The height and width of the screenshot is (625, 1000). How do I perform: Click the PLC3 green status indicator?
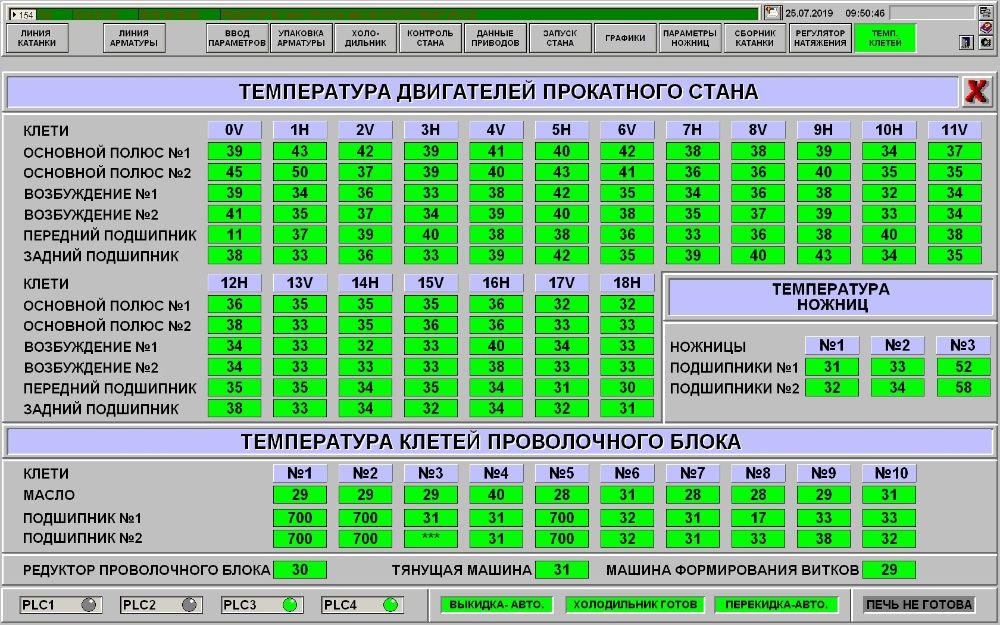pyautogui.click(x=290, y=604)
